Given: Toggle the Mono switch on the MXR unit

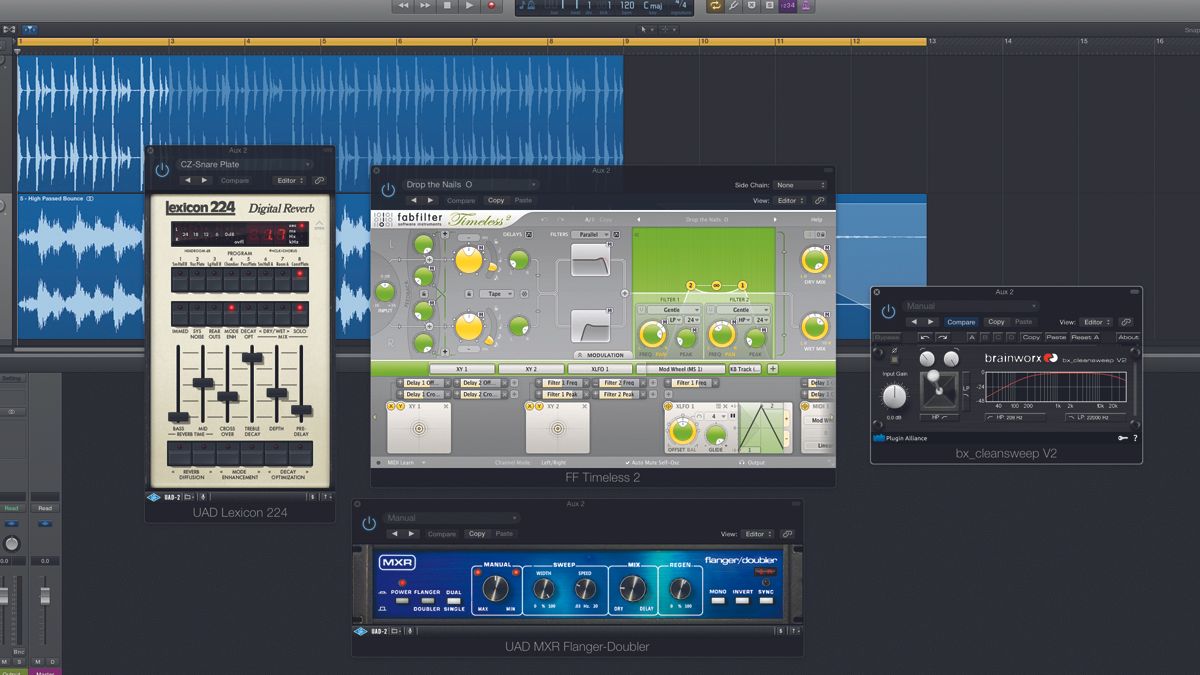Looking at the screenshot, I should click(718, 601).
